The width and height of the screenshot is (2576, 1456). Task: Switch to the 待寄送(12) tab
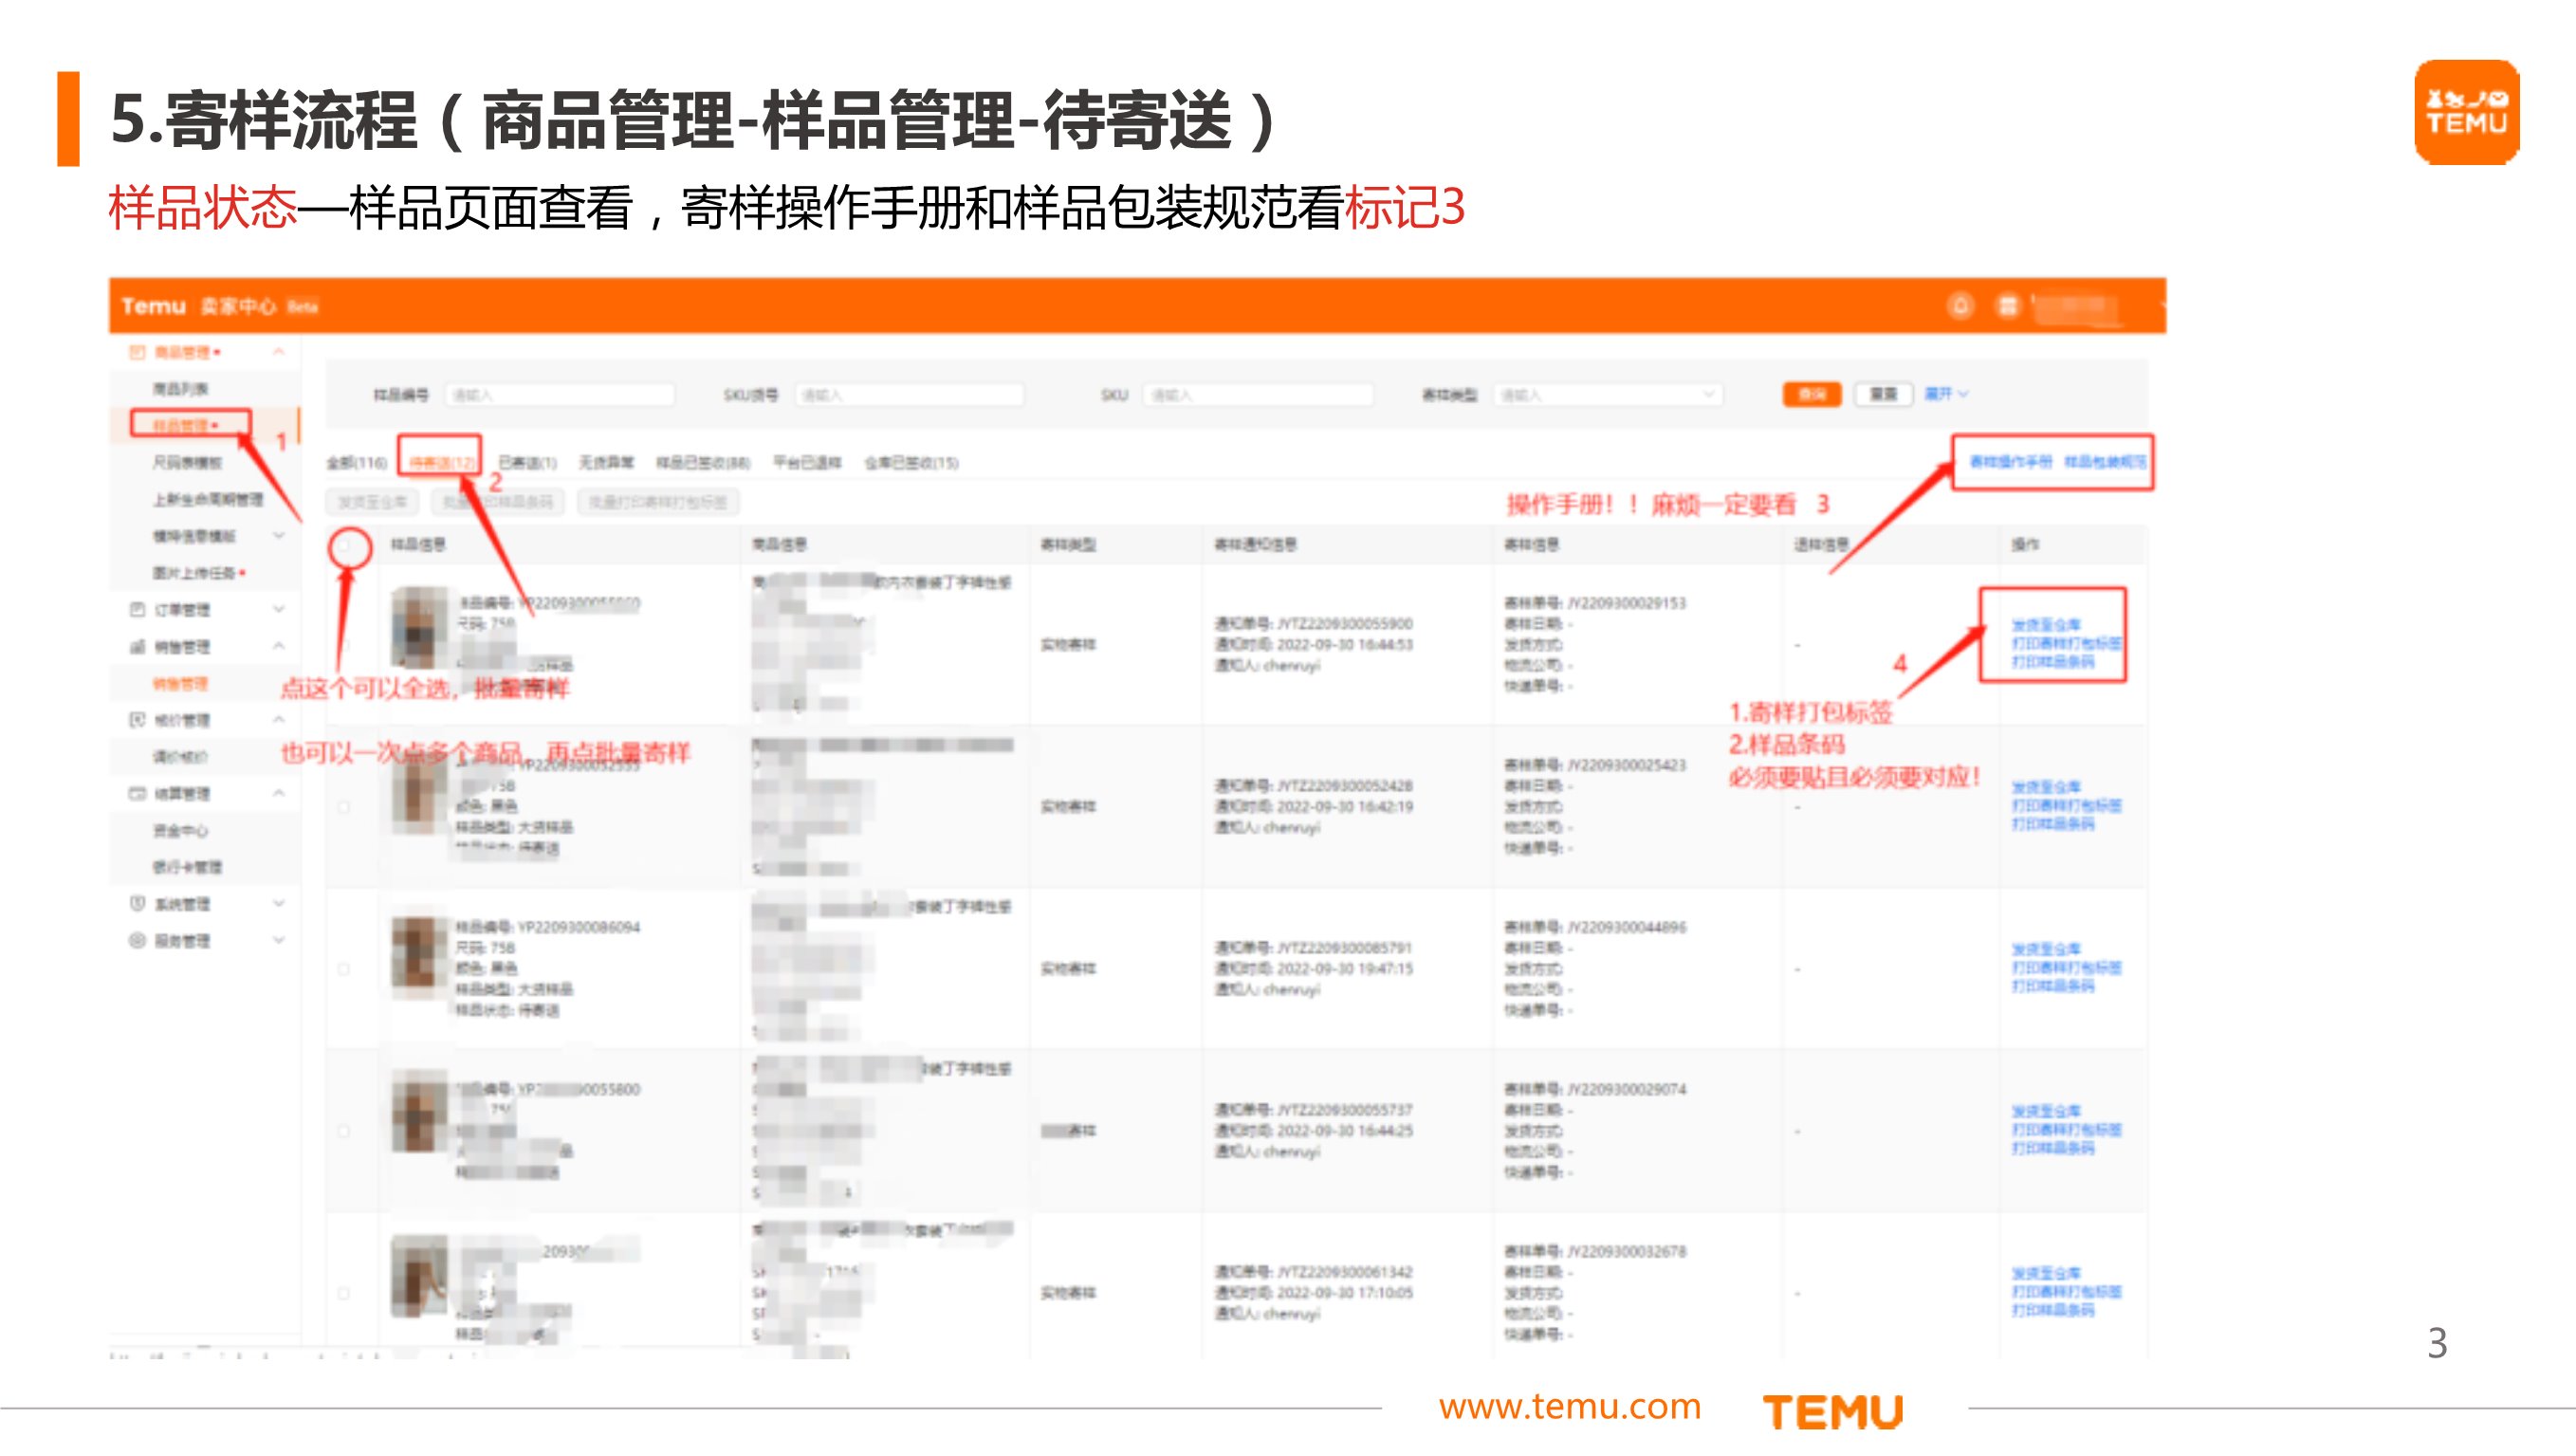click(442, 463)
